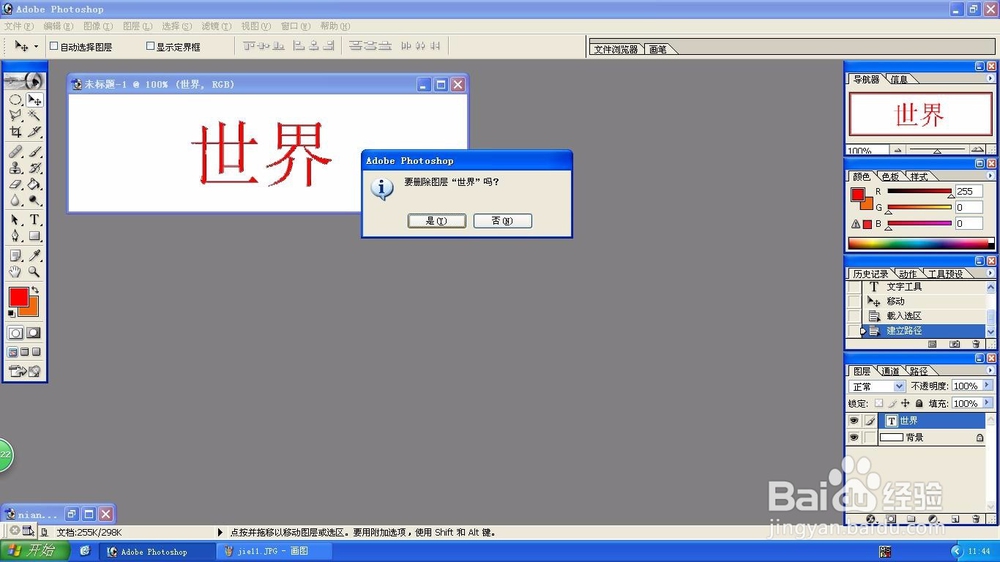Viewport: 1000px width, 562px height.
Task: Click 是 button to confirm delete
Action: click(x=437, y=221)
